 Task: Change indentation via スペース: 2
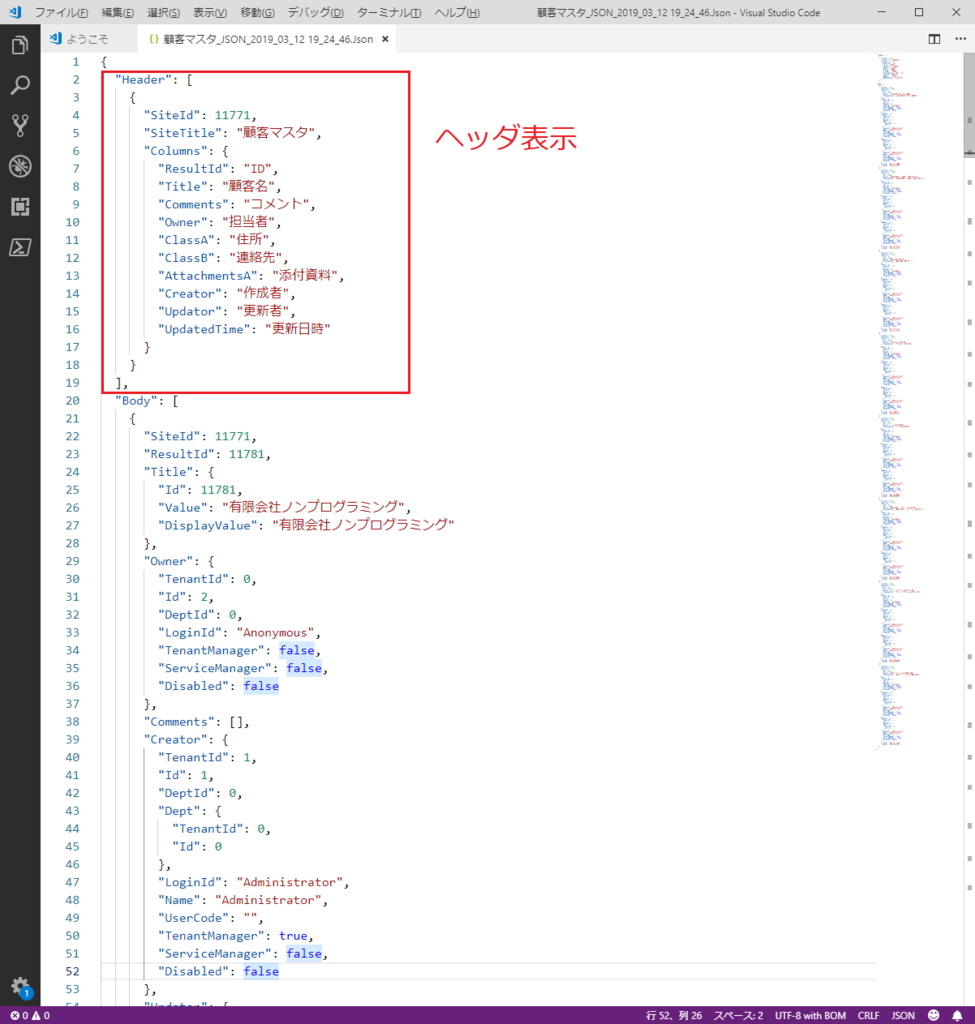[738, 1016]
